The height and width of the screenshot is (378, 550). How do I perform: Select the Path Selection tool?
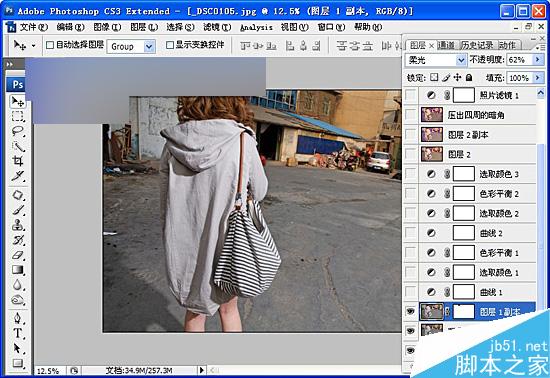[18, 348]
